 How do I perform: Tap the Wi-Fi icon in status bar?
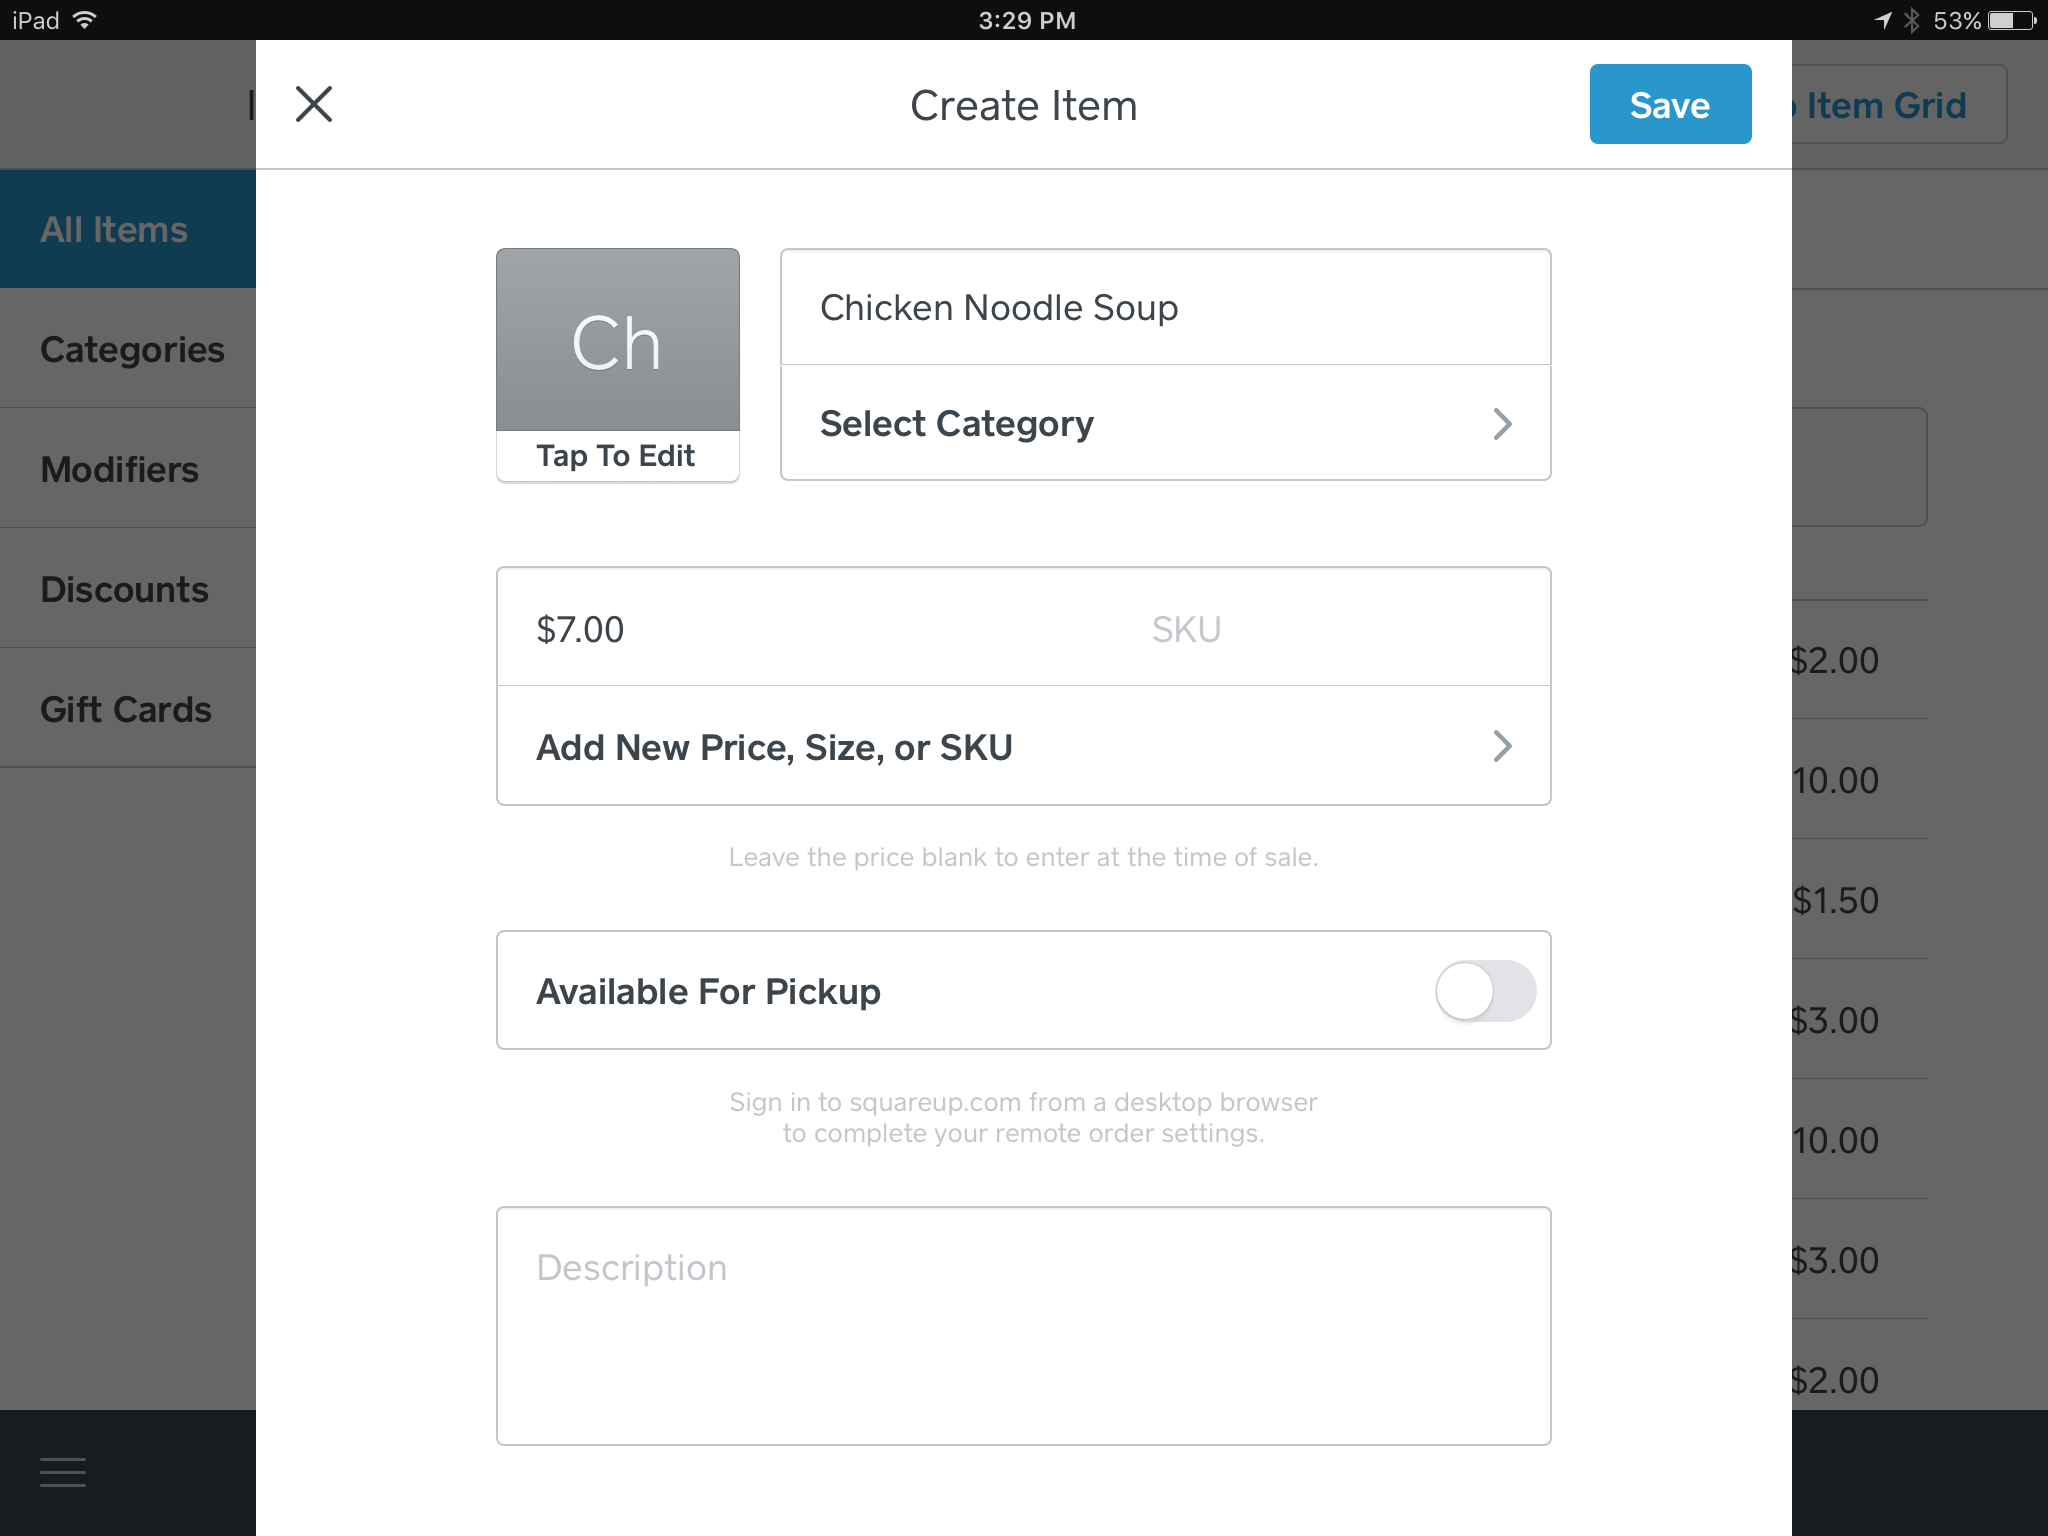click(85, 20)
